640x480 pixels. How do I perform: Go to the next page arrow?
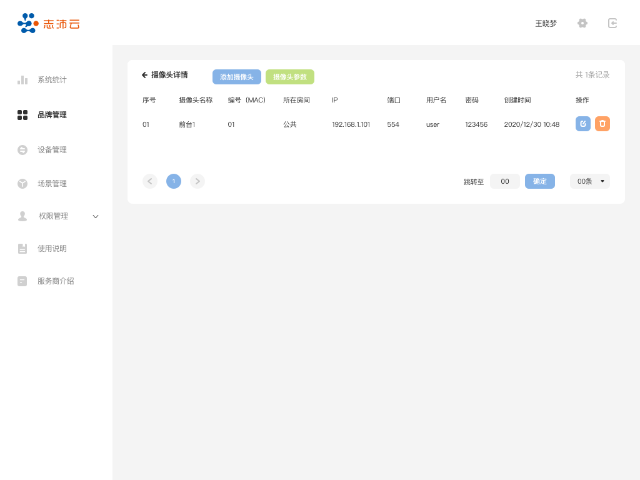pyautogui.click(x=197, y=181)
